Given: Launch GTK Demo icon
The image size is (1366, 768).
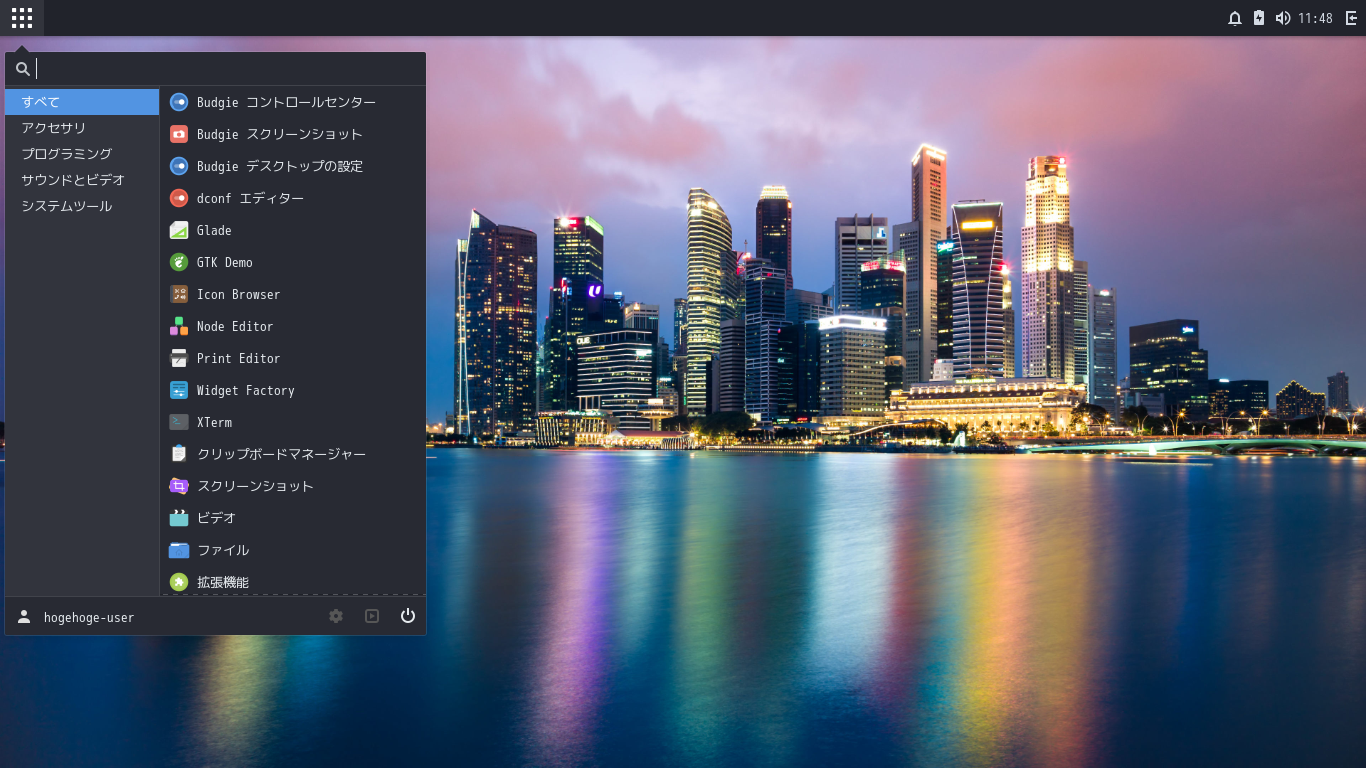Looking at the screenshot, I should tap(179, 262).
